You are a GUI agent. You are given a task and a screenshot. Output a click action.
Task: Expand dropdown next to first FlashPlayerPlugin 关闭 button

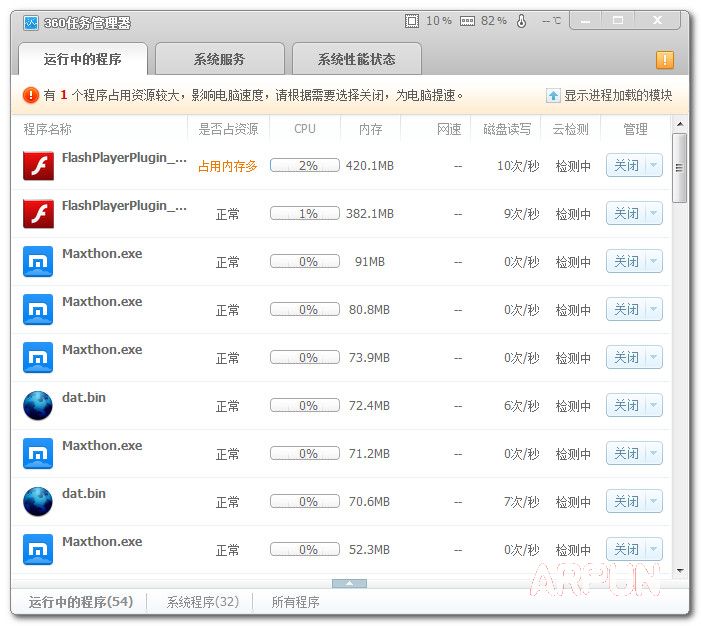tap(653, 166)
